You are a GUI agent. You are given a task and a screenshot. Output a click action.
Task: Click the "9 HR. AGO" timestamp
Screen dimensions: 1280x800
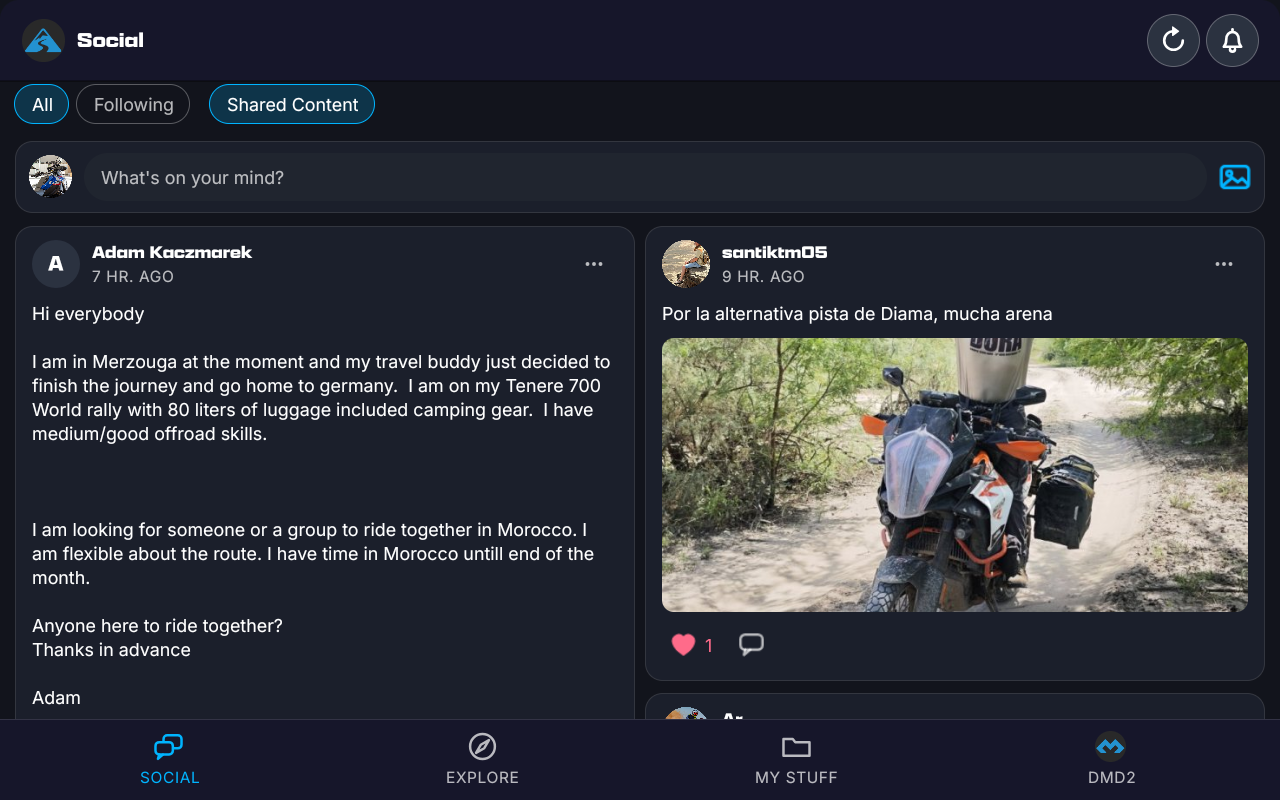763,276
